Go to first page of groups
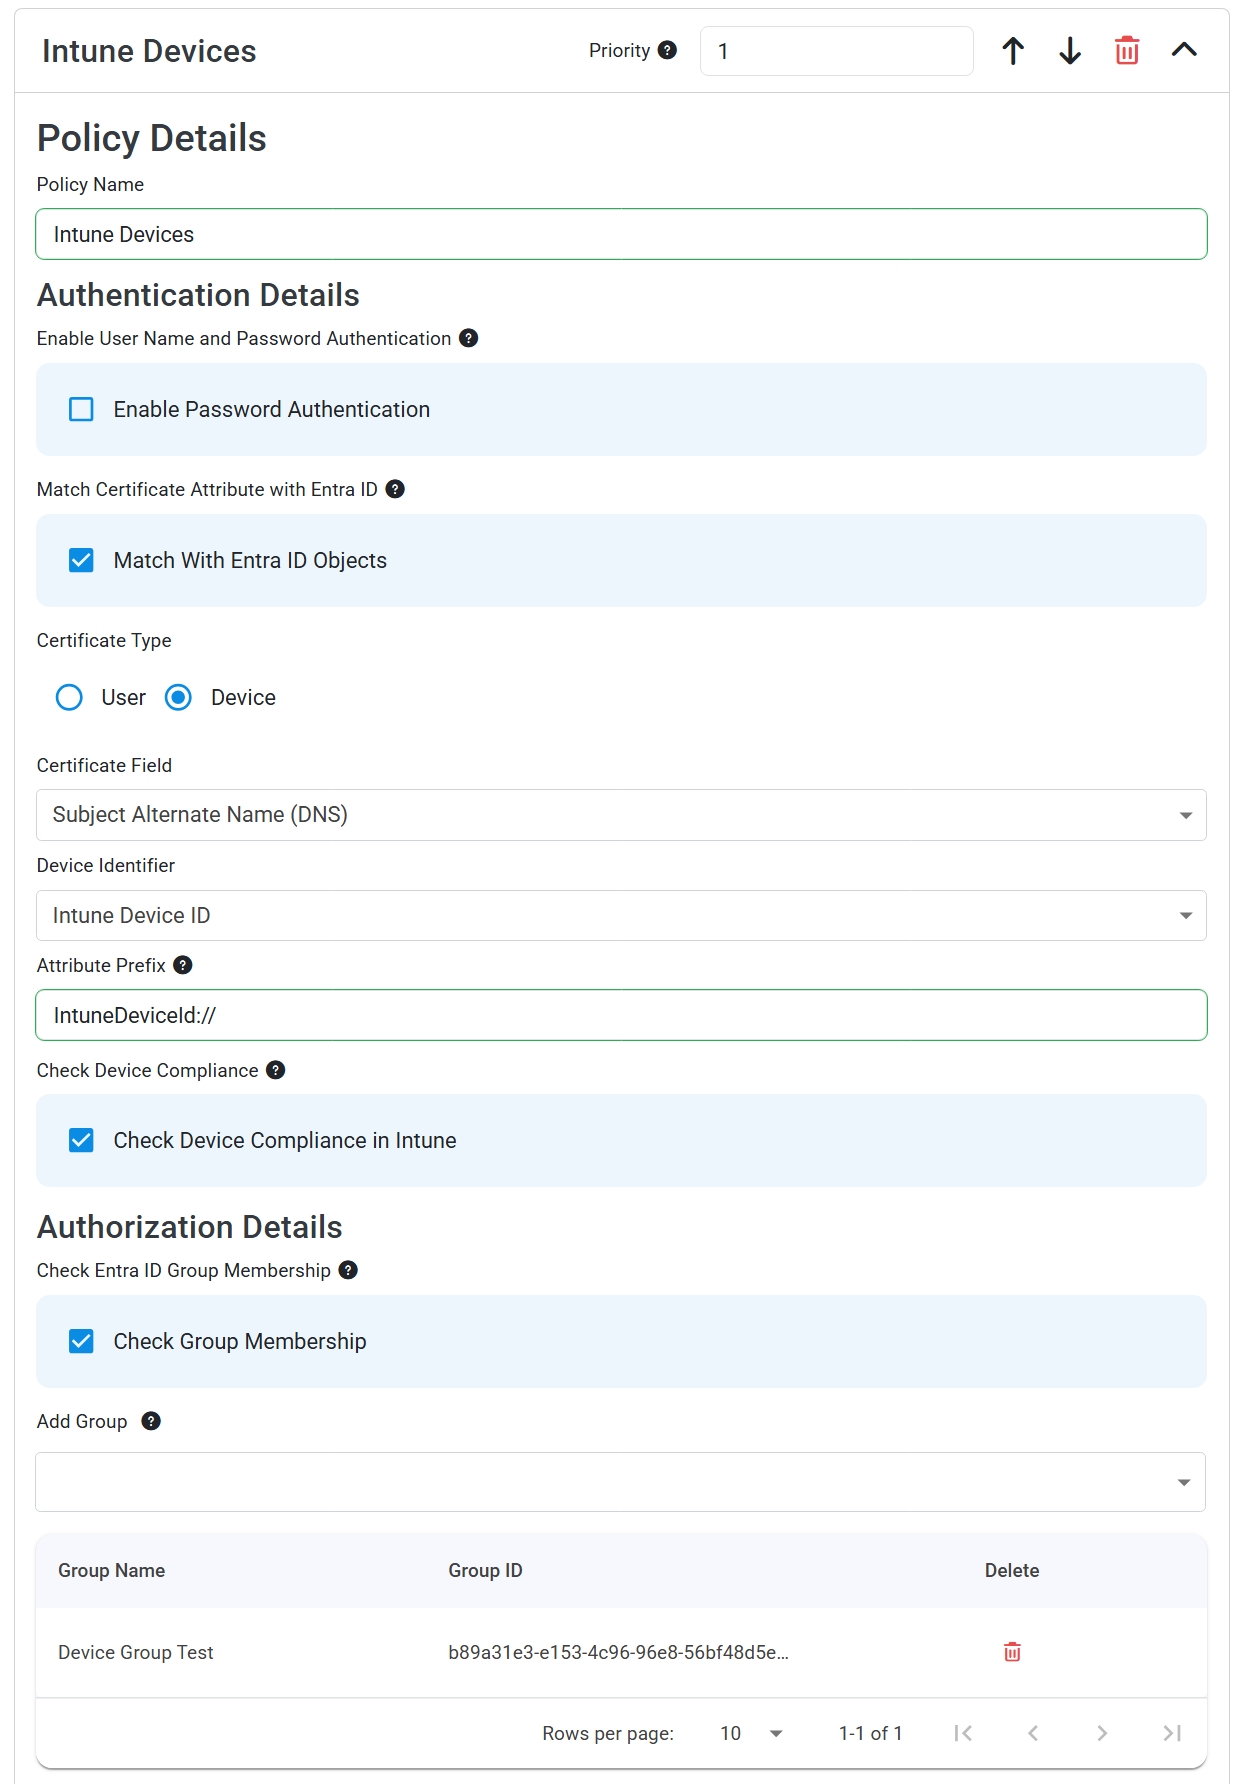 [963, 1733]
